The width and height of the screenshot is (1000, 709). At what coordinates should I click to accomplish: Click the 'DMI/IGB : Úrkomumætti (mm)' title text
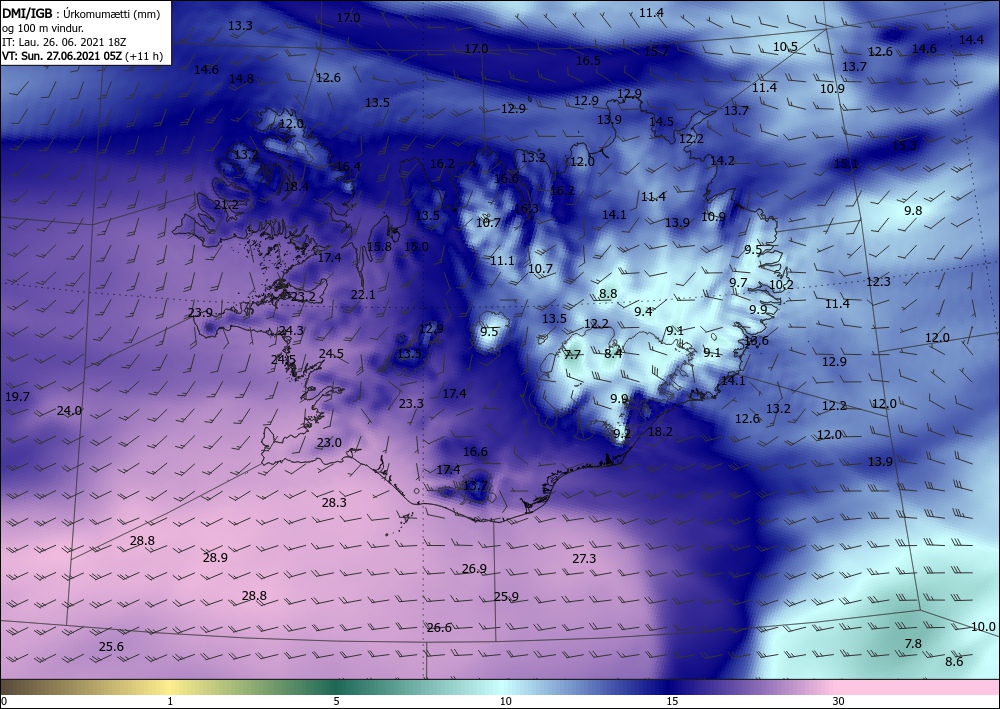pyautogui.click(x=81, y=14)
